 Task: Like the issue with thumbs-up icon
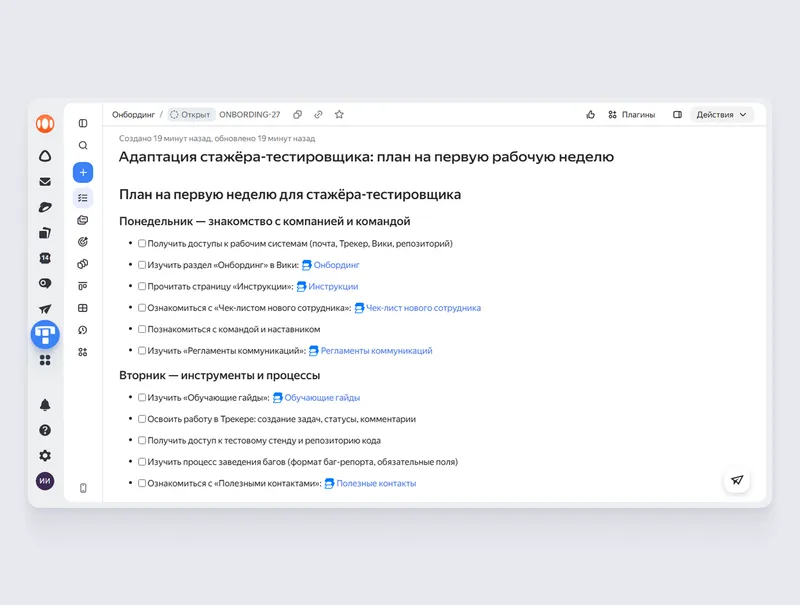590,115
